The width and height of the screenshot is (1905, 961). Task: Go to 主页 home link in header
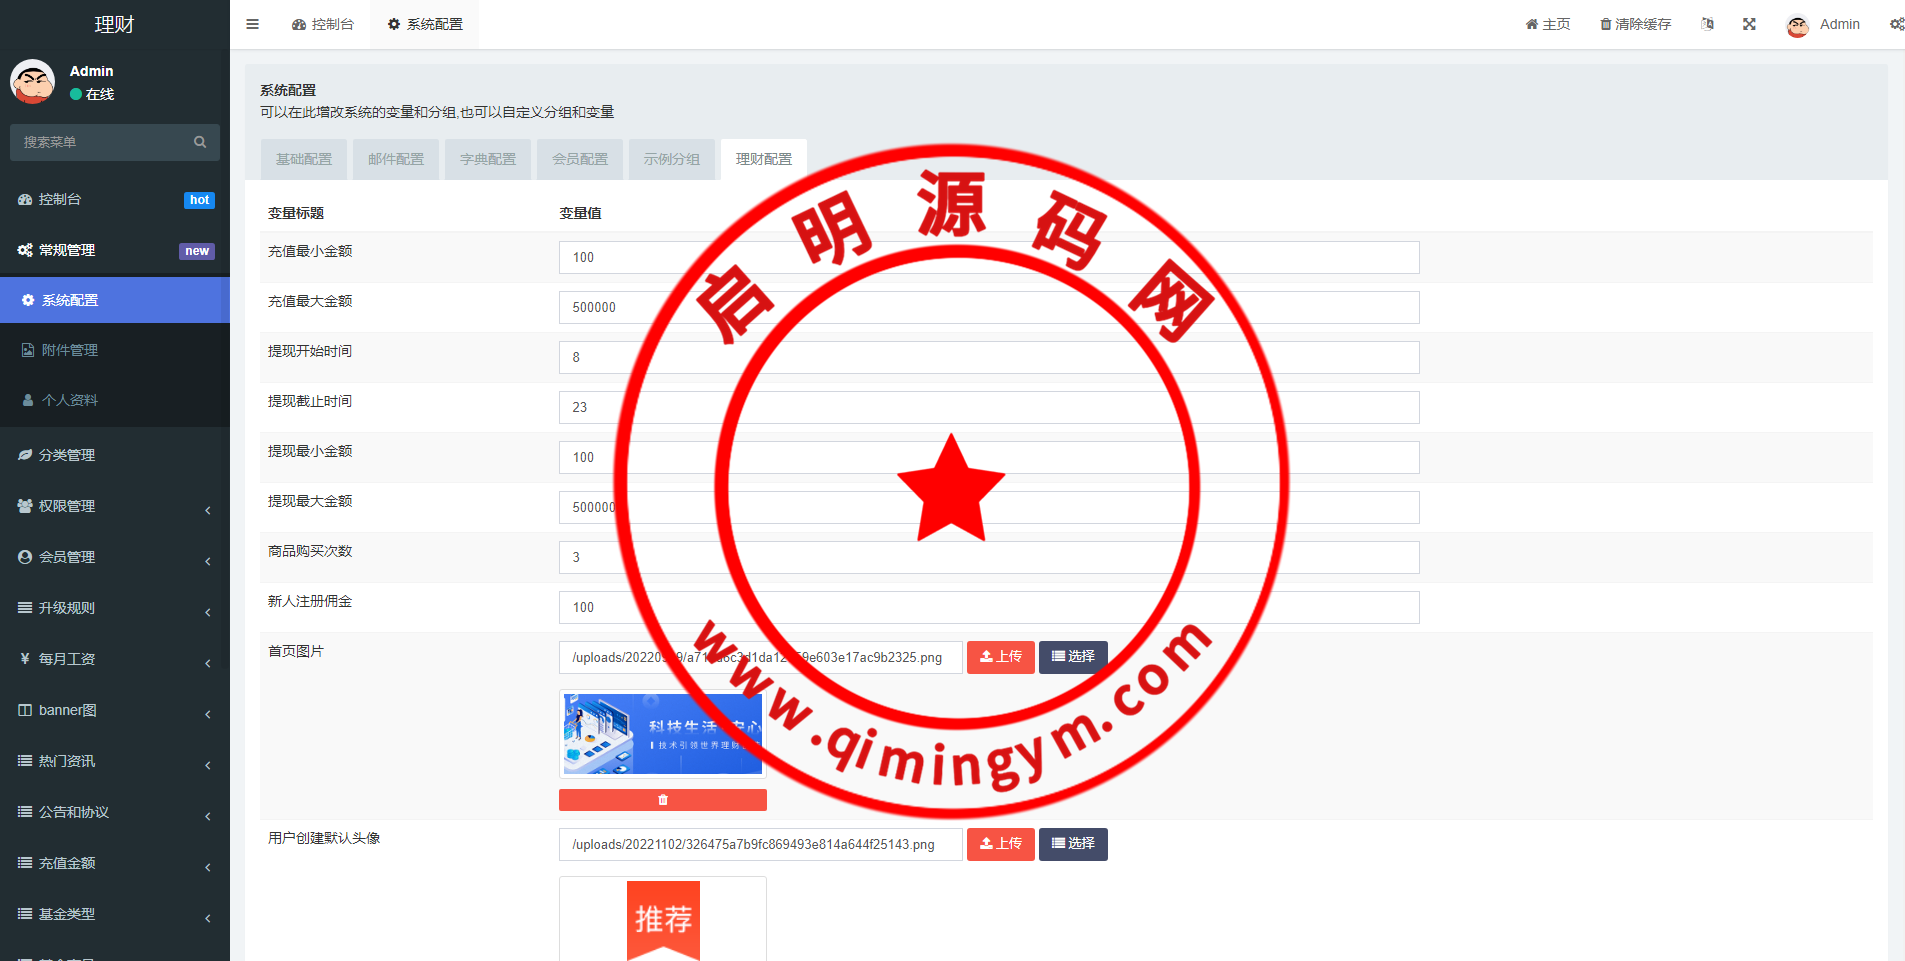point(1547,24)
